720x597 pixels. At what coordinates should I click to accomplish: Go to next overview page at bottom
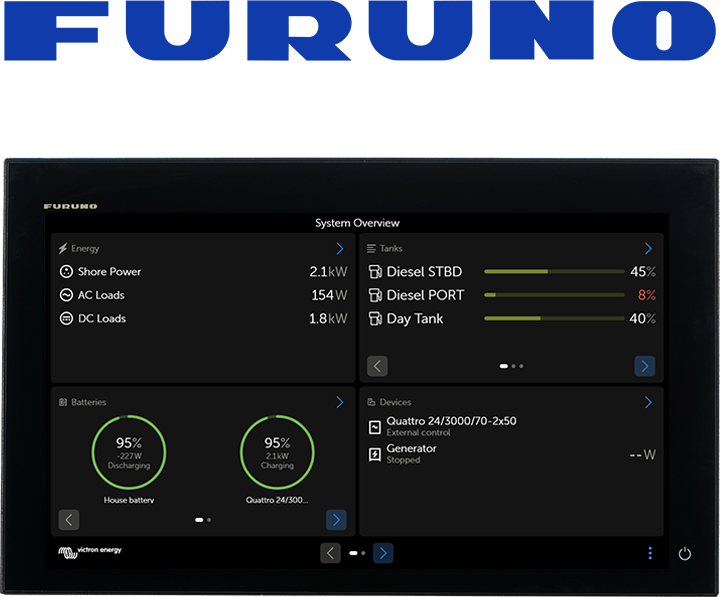point(383,553)
